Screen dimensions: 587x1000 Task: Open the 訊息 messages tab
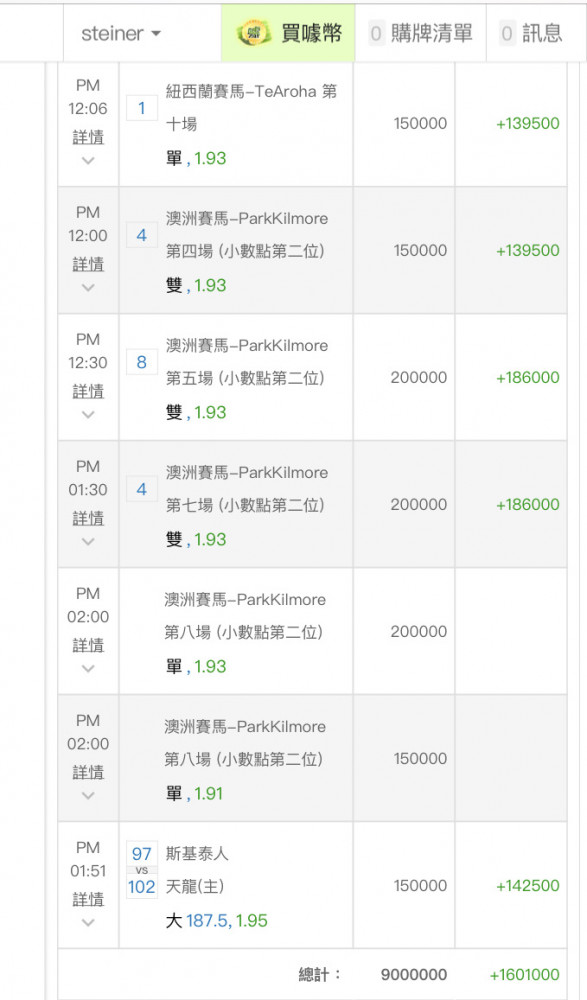(x=531, y=33)
